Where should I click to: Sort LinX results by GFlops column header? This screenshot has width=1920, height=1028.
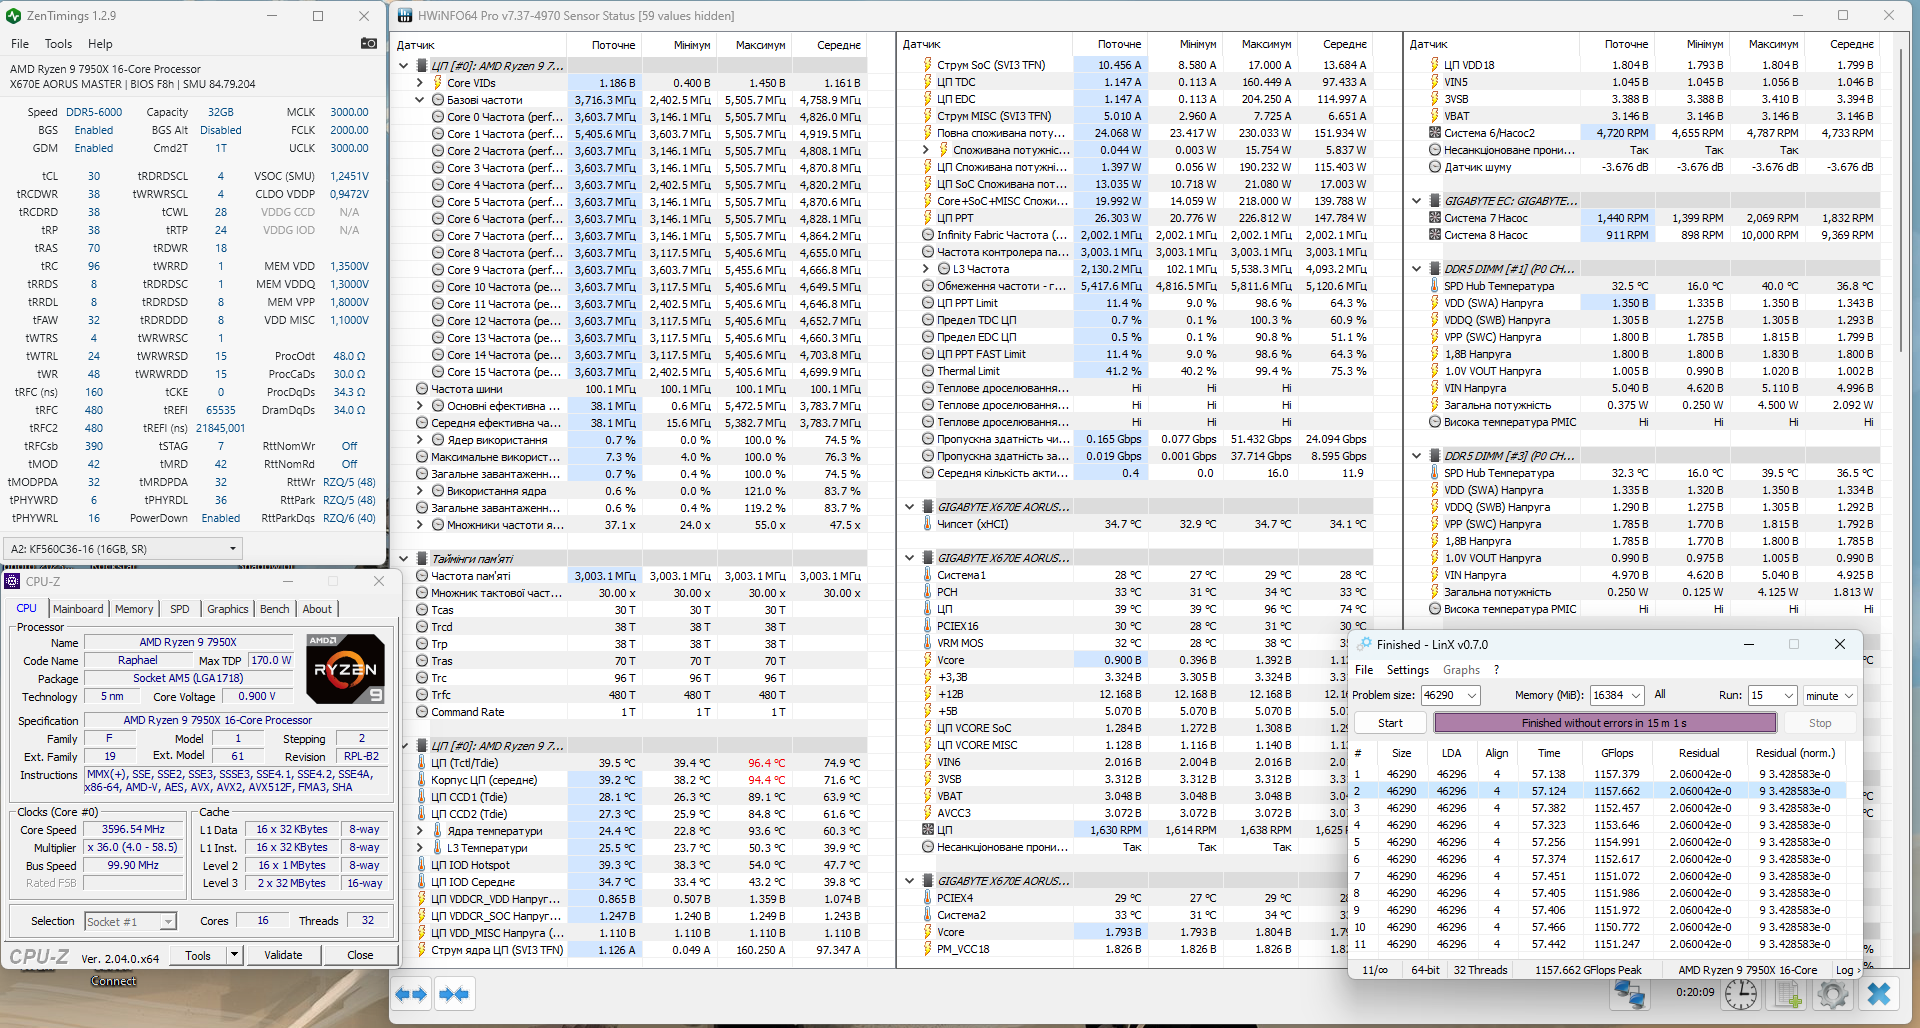click(1617, 753)
